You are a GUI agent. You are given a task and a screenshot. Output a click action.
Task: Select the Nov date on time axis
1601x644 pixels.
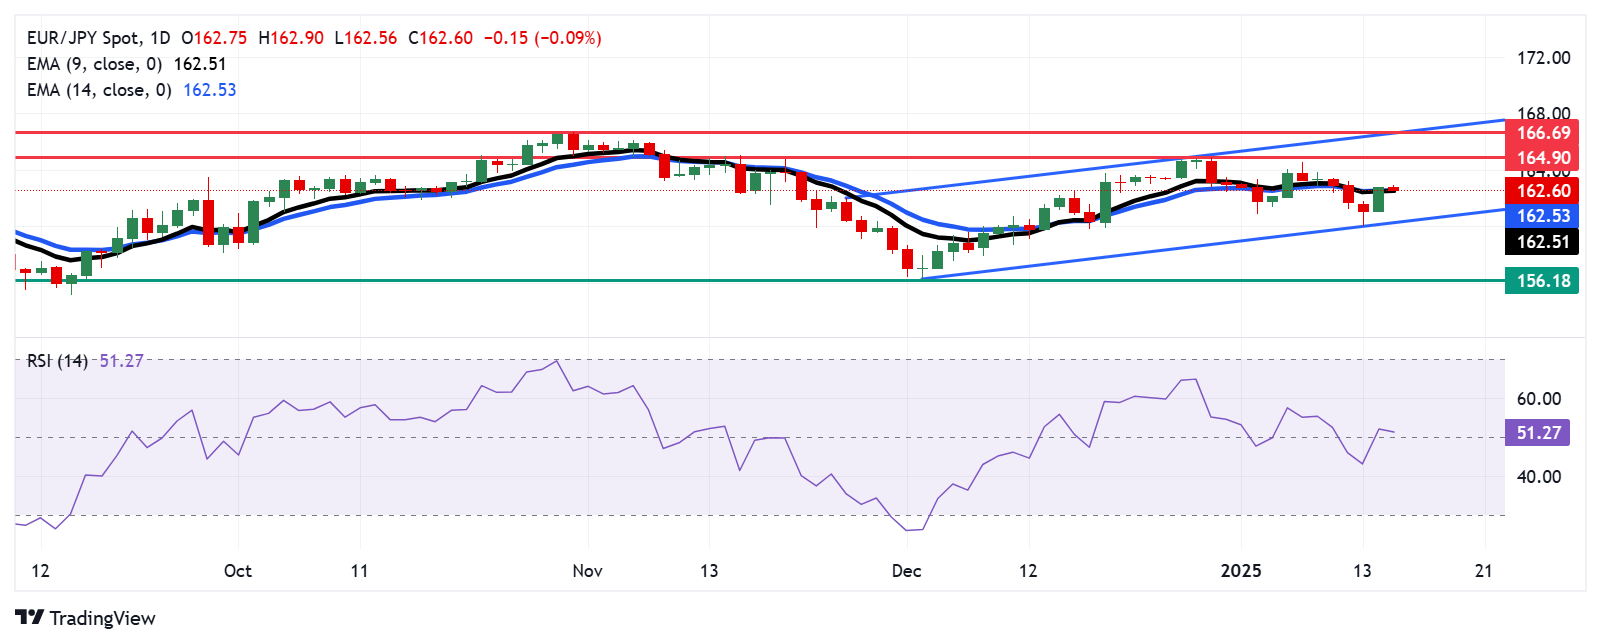pos(587,571)
